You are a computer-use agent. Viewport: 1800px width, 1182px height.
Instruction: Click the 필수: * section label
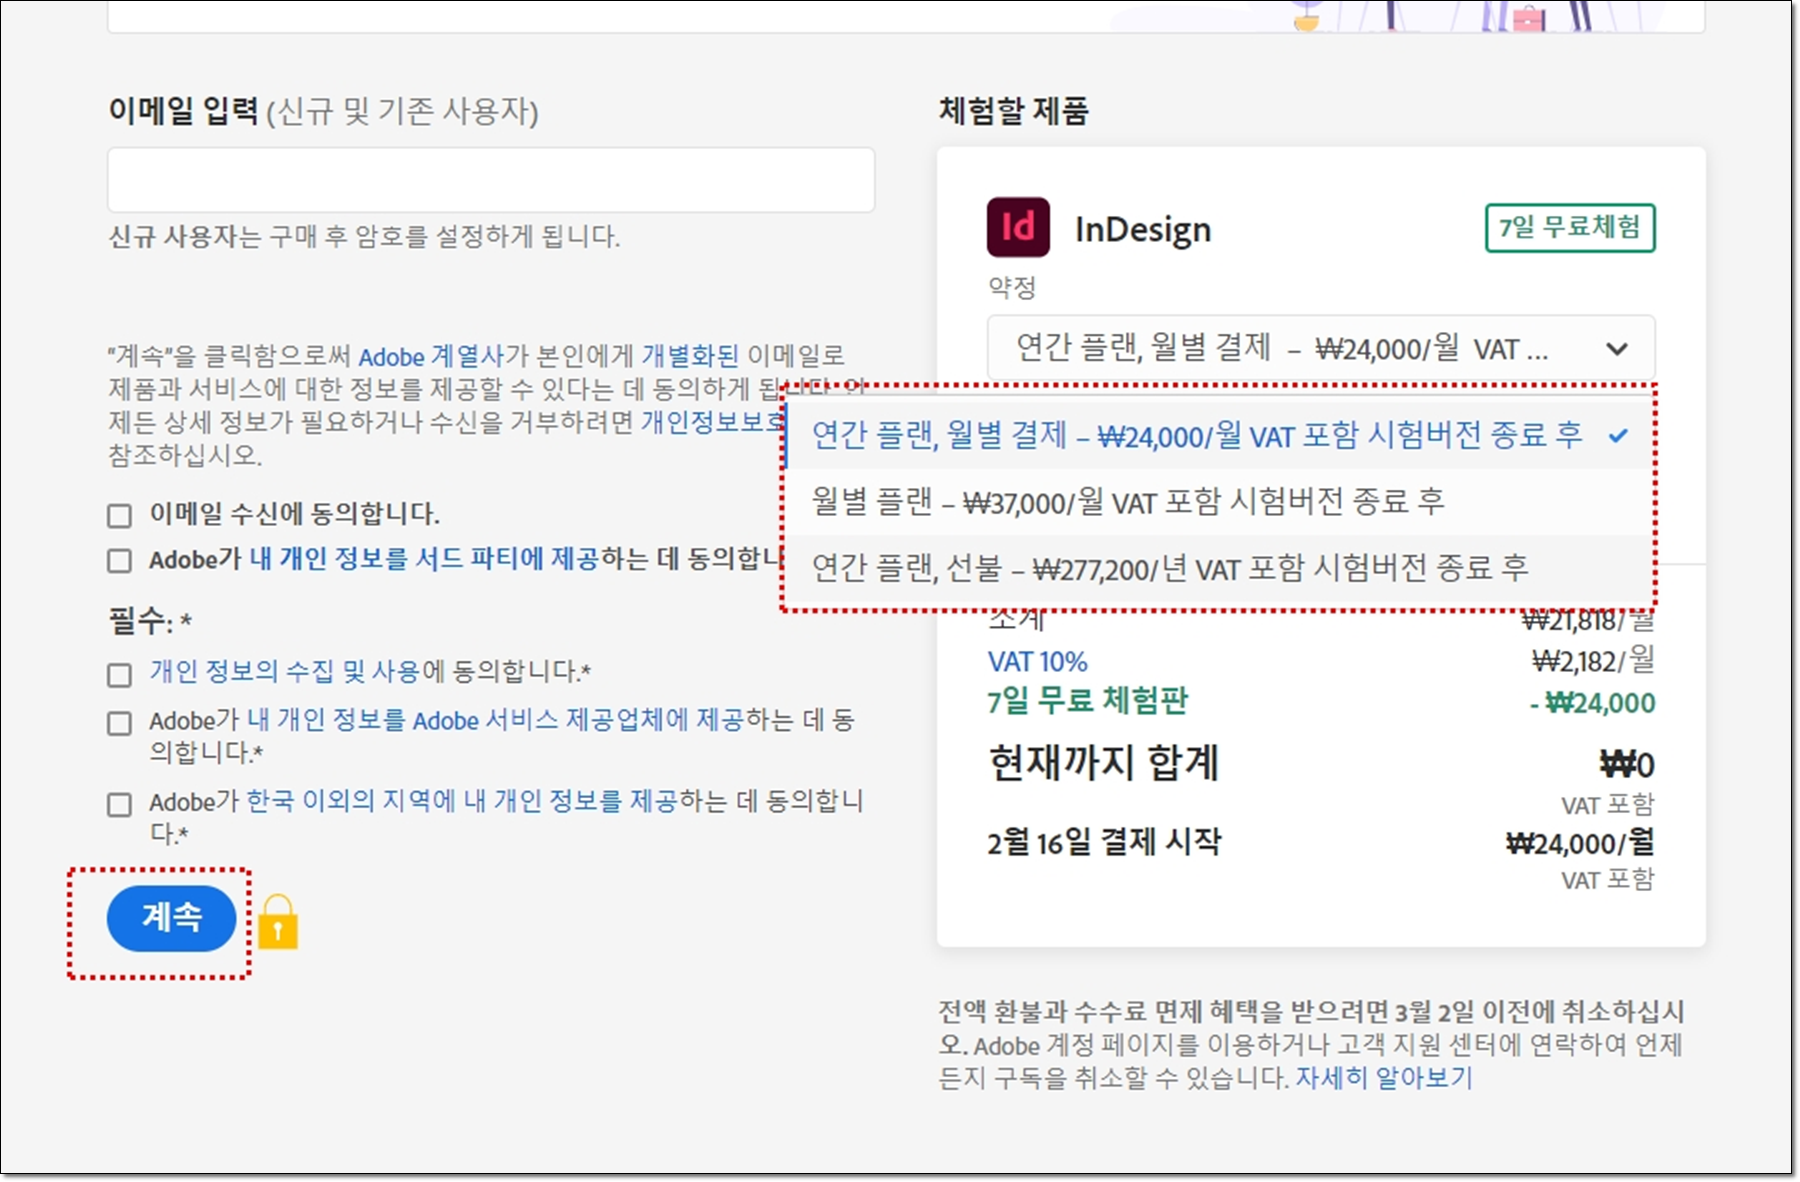150,621
